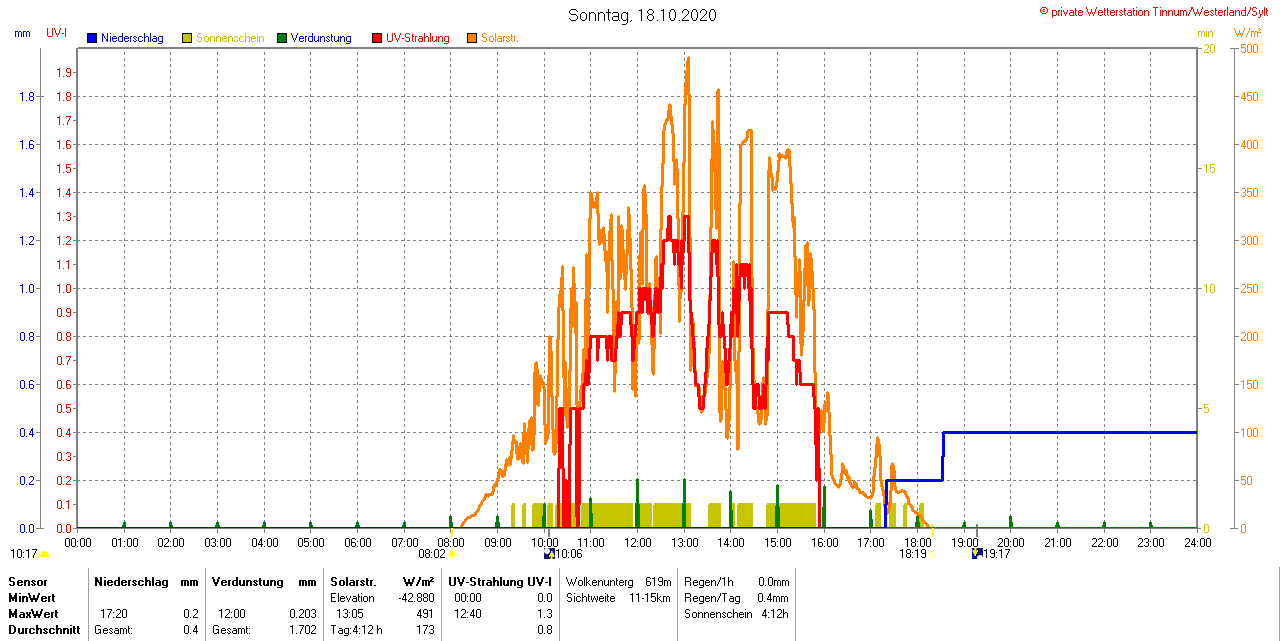Click the 1.8 tick label on the blue mm axis

click(x=28, y=96)
